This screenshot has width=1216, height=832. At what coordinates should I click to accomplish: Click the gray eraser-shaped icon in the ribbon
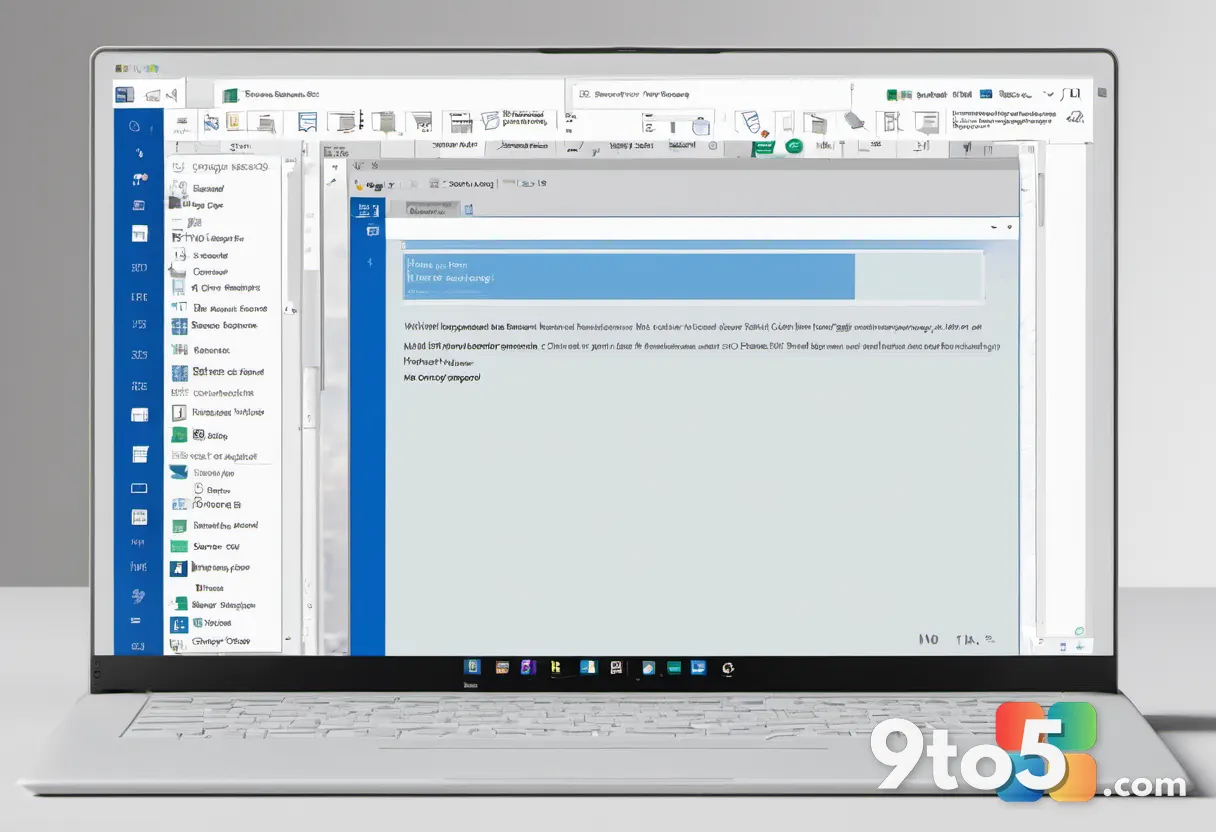(854, 121)
